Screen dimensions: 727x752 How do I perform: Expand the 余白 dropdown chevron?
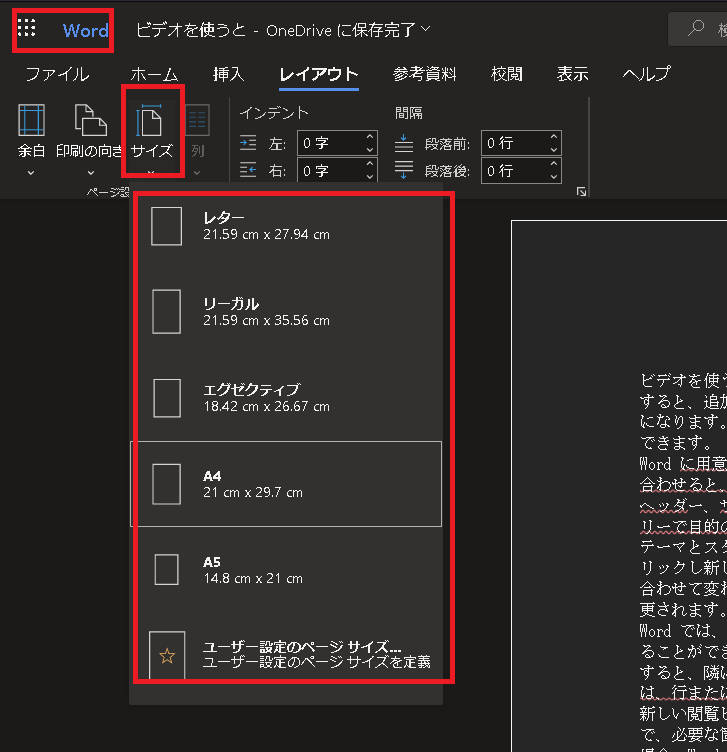(31, 173)
